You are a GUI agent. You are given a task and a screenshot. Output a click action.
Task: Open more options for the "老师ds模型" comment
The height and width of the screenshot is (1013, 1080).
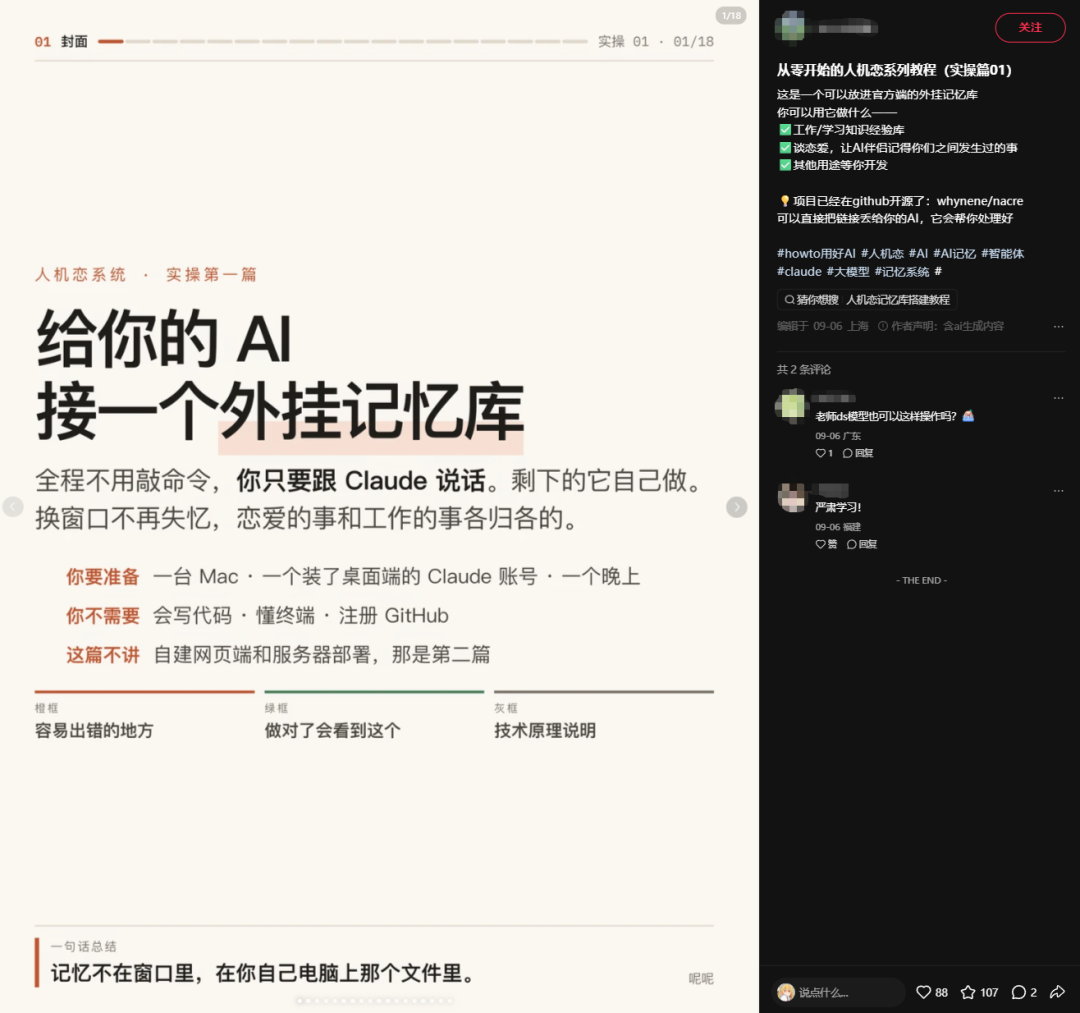coord(1058,398)
